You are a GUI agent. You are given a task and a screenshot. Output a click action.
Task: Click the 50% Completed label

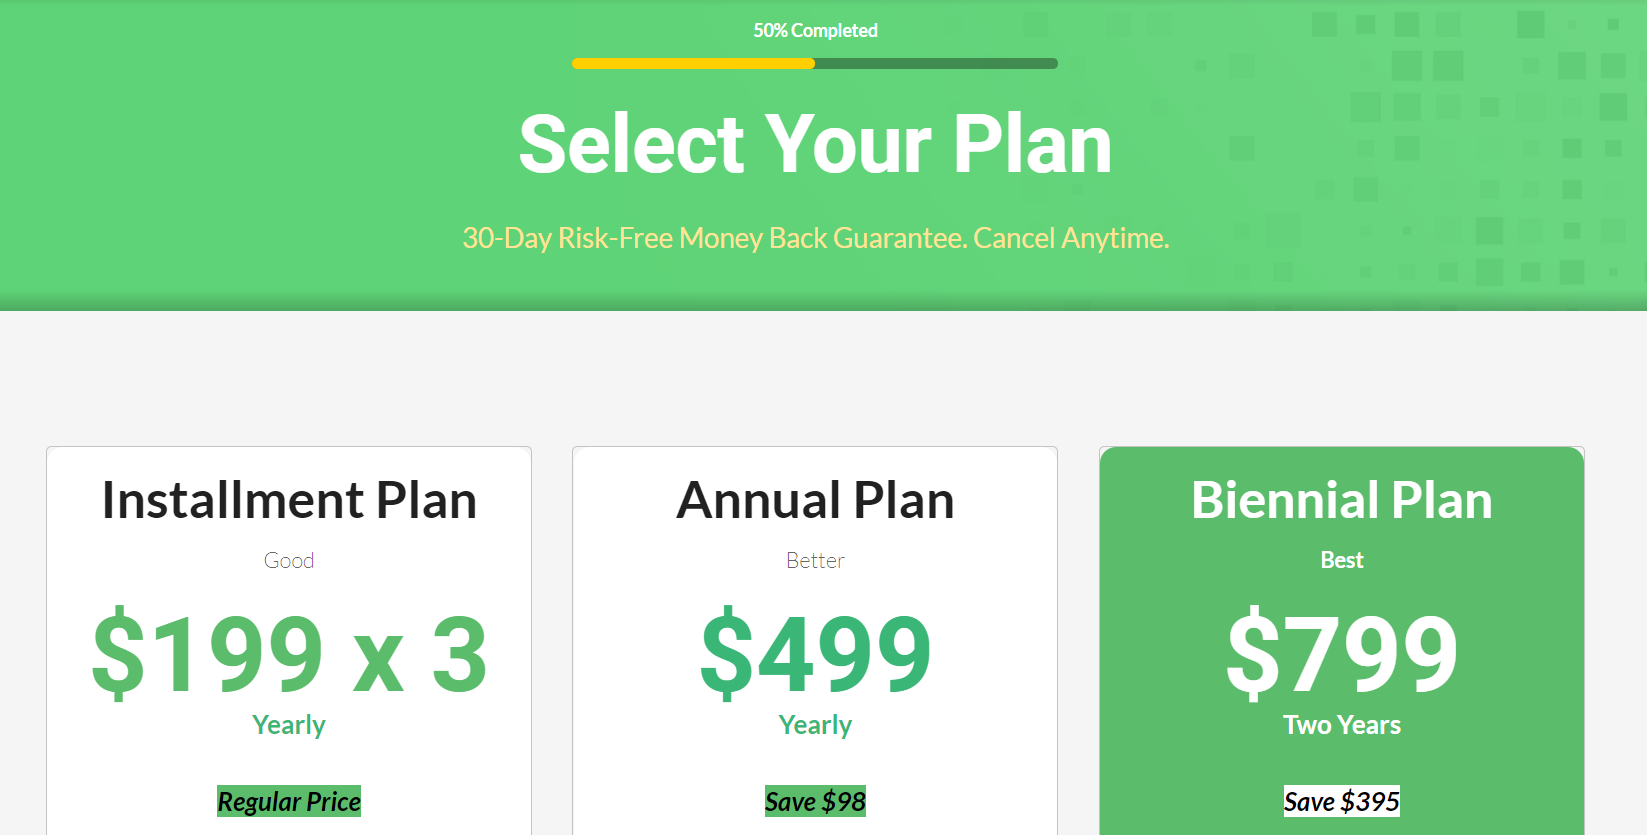pos(815,31)
